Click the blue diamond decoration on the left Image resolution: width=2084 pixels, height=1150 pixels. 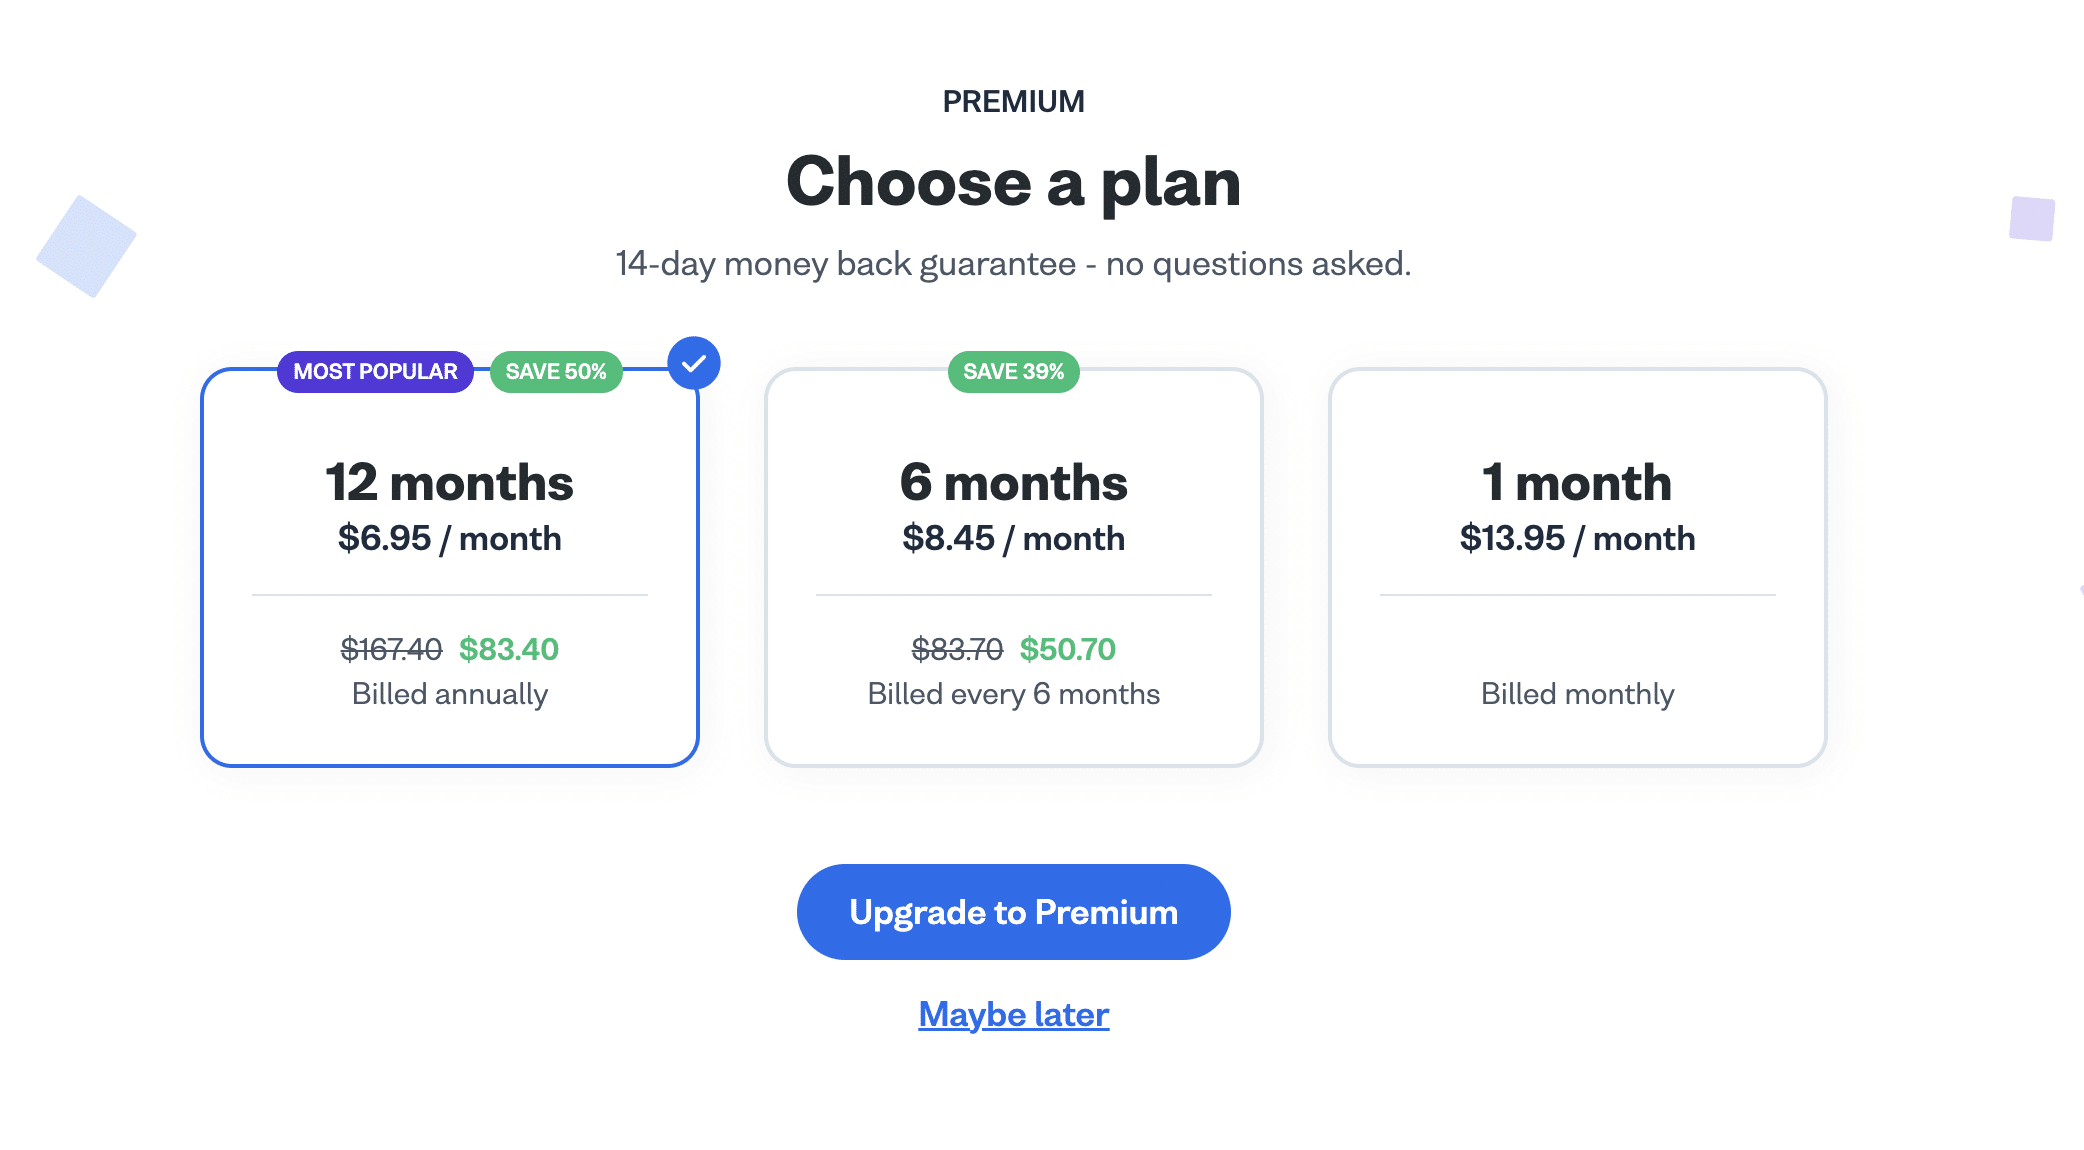click(x=86, y=246)
